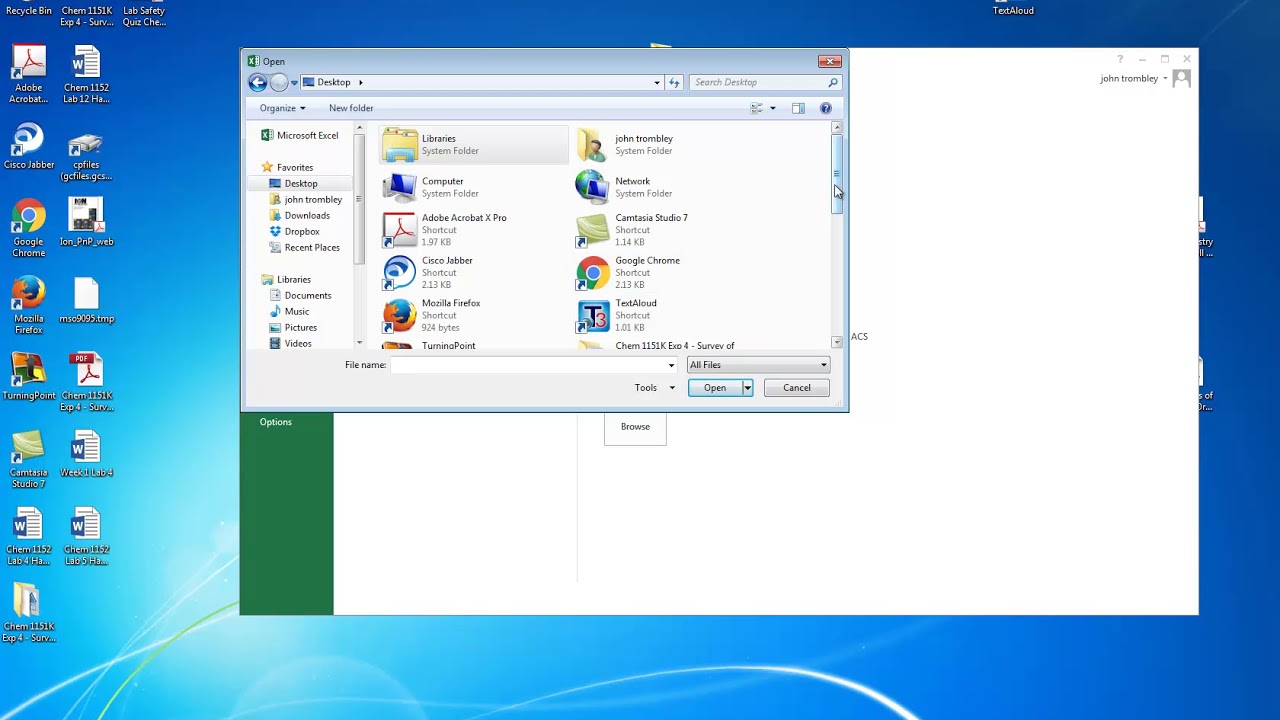Click the change view icon in dialog toolbar
1280x720 pixels.
(757, 108)
